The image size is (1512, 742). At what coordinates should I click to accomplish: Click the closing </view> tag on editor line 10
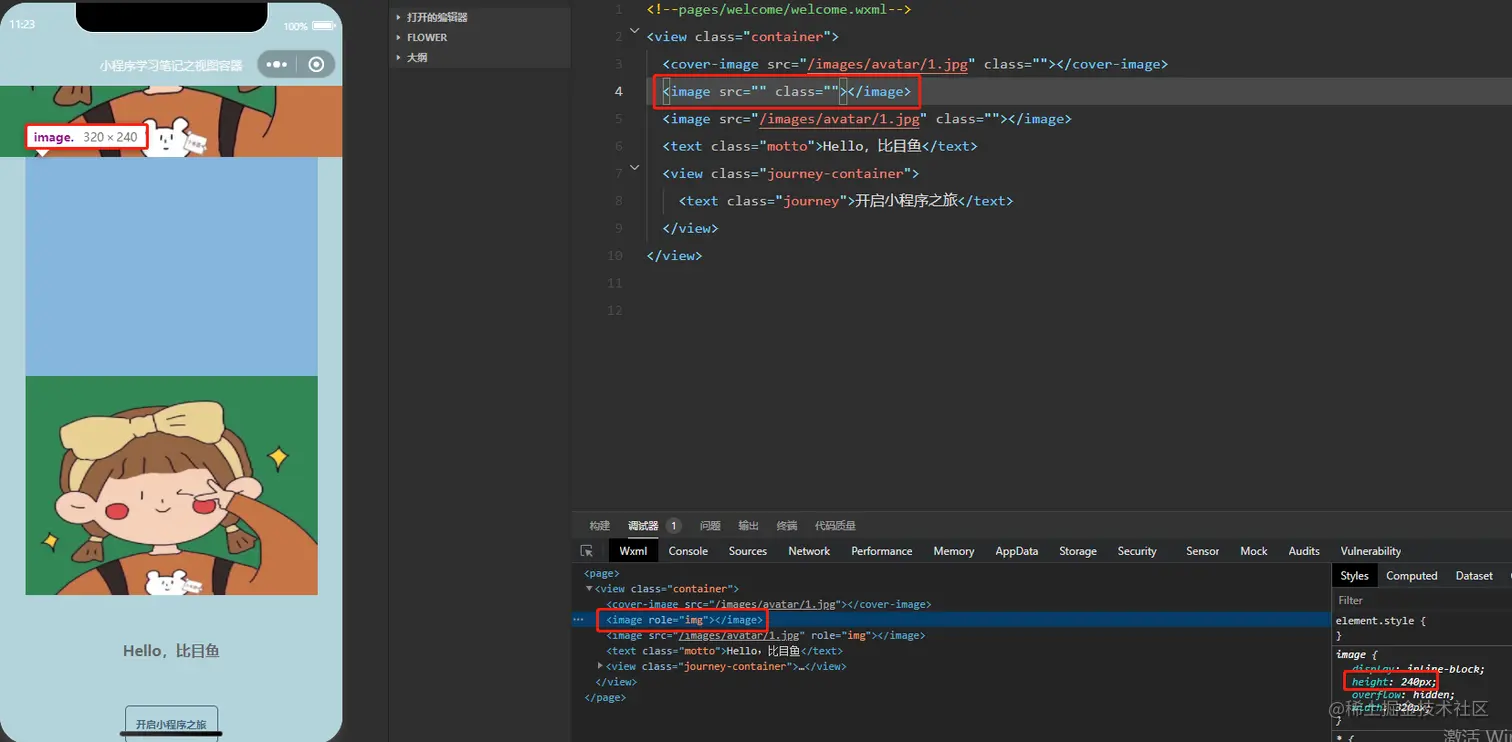click(675, 256)
